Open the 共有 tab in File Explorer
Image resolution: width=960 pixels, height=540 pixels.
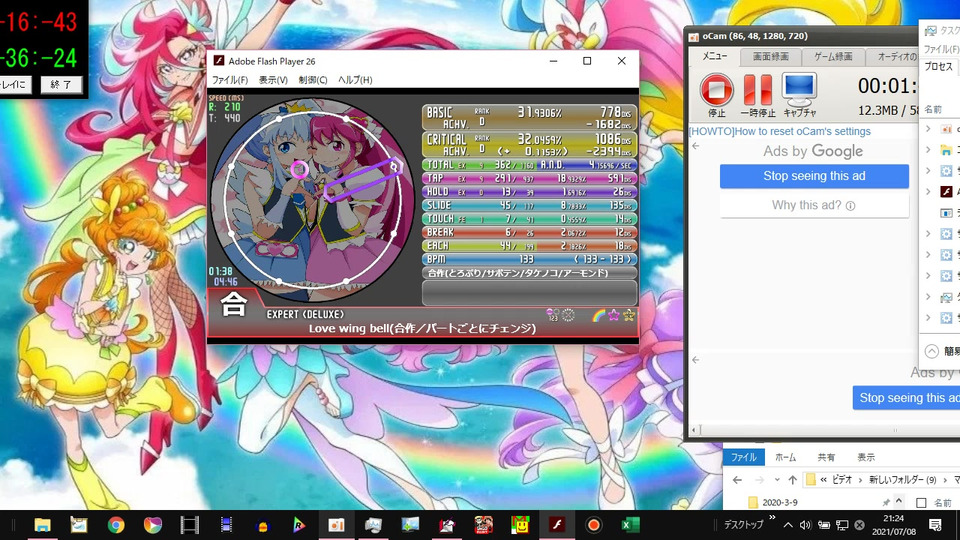pos(826,457)
